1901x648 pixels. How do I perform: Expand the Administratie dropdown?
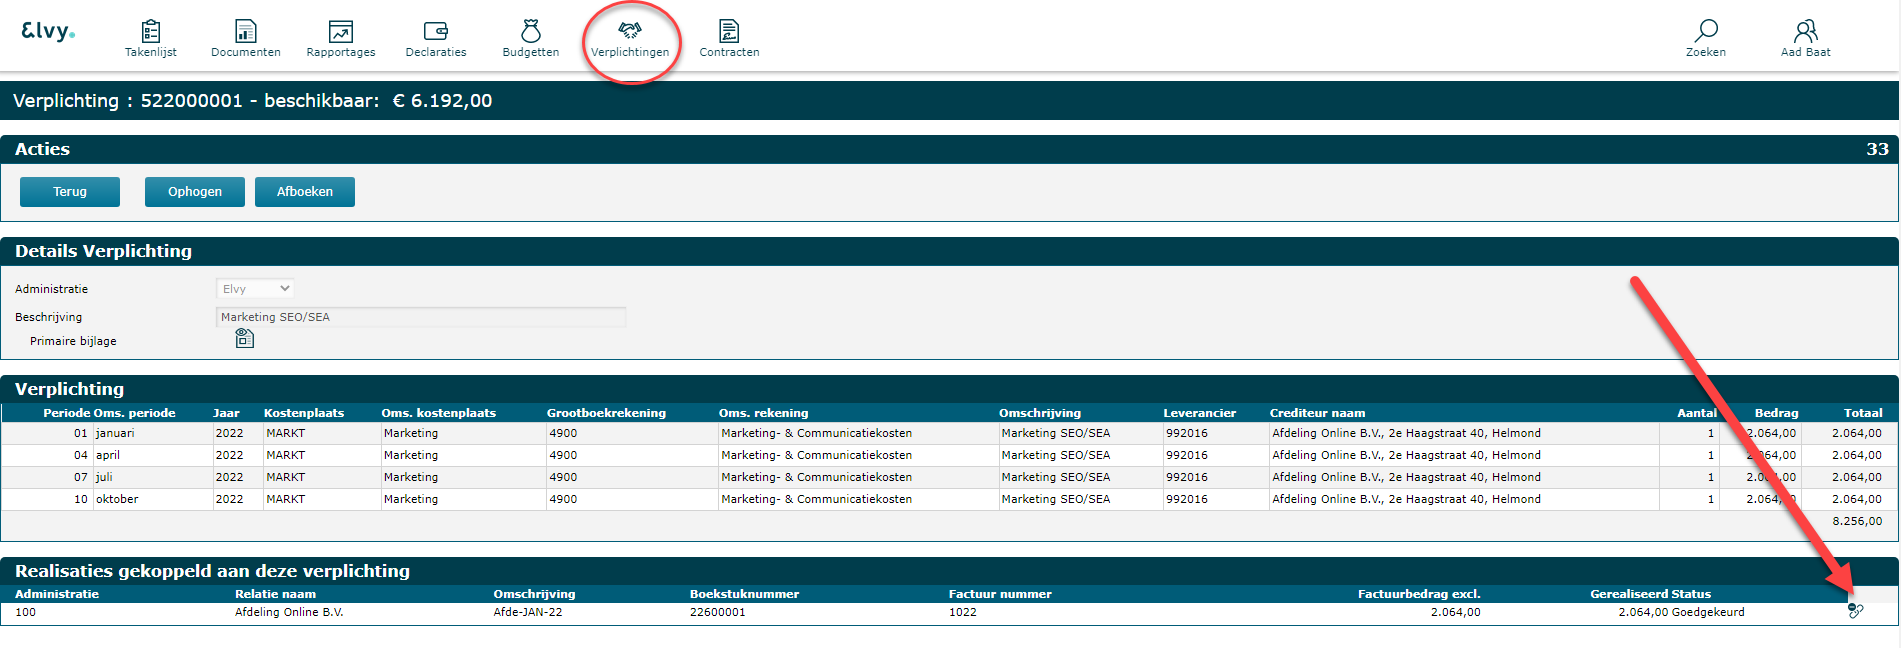point(255,289)
